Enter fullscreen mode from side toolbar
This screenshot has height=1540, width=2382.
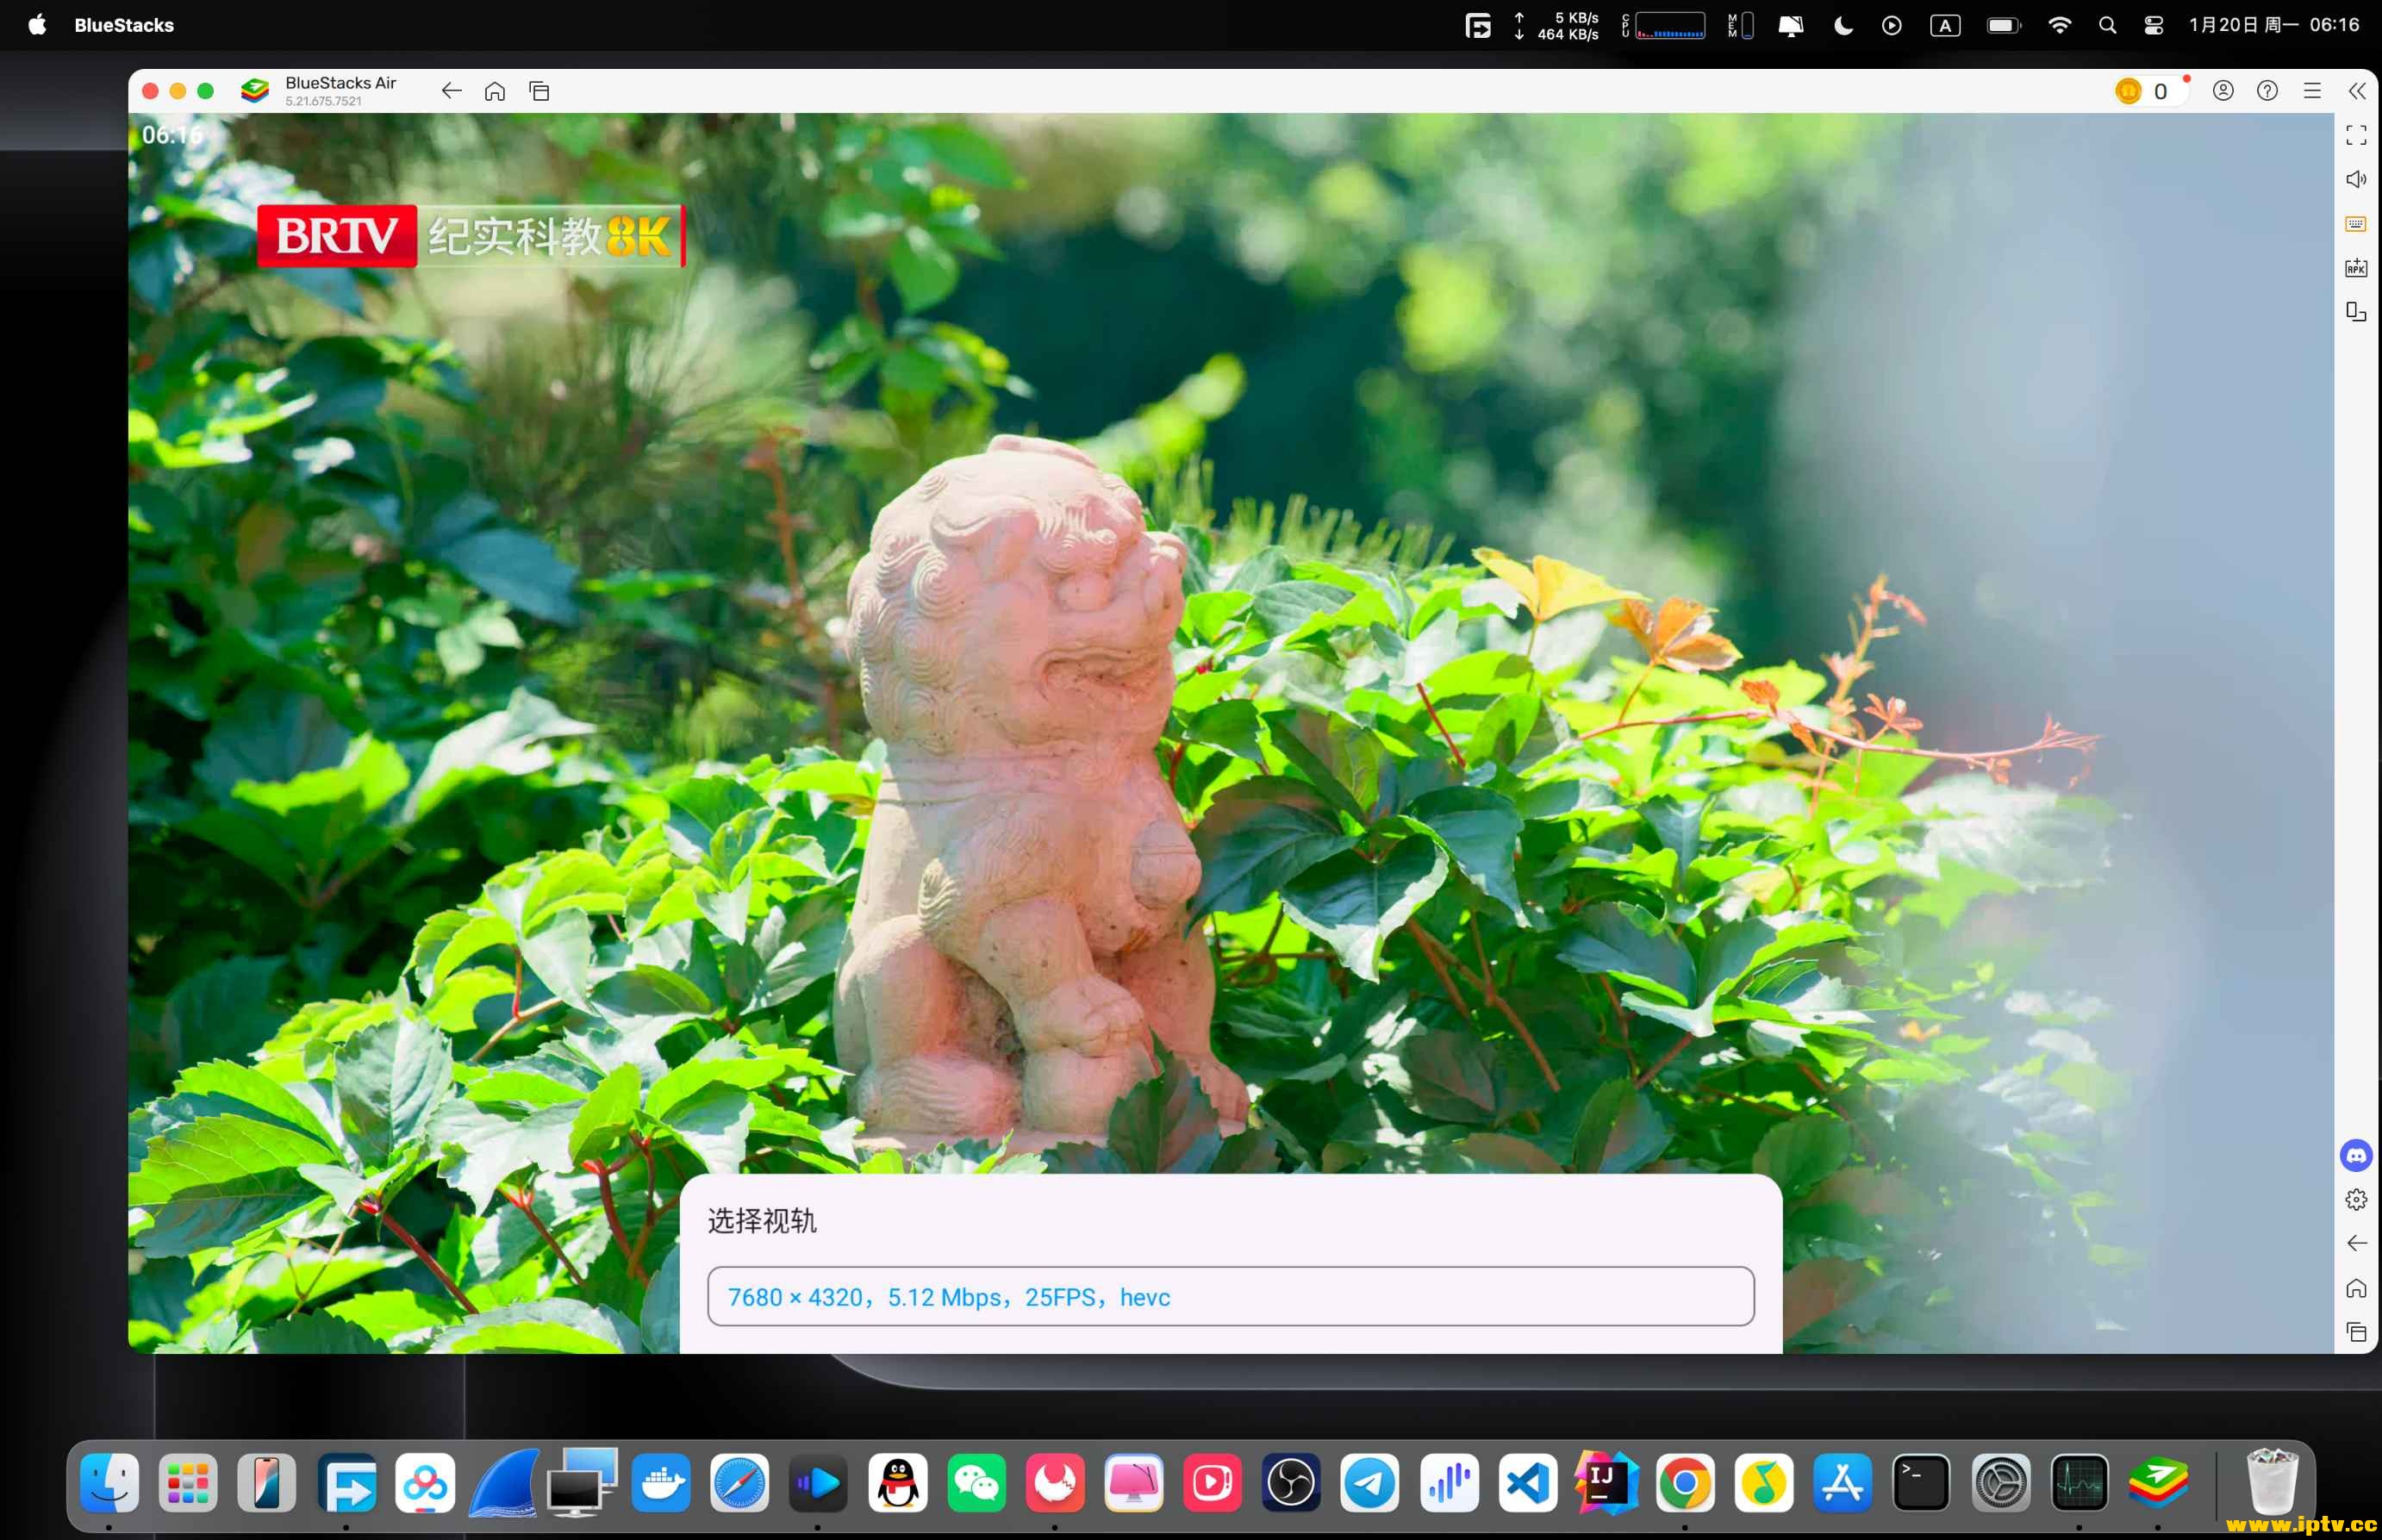tap(2356, 135)
